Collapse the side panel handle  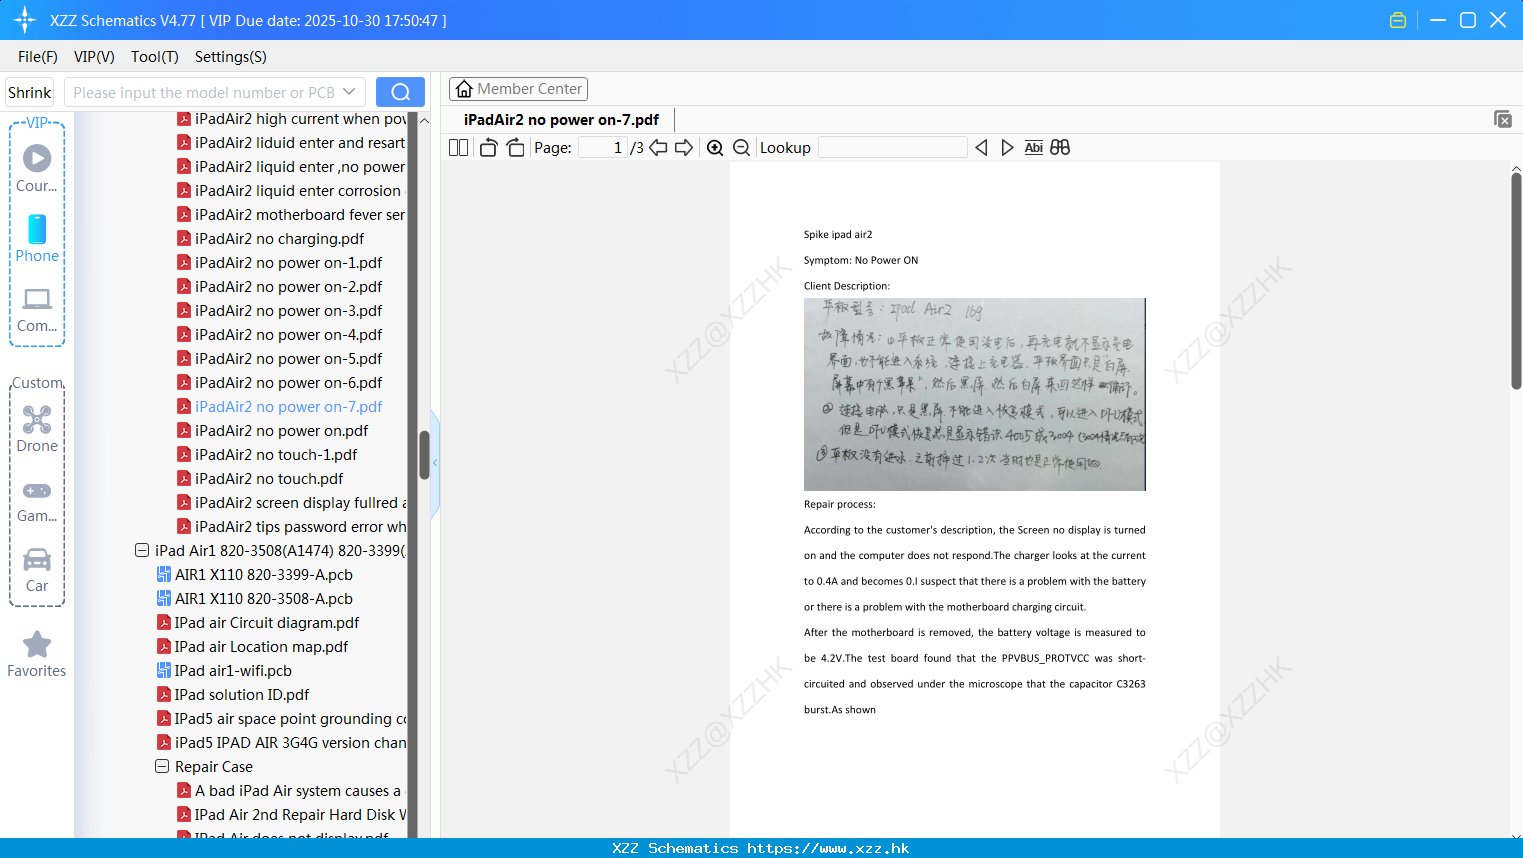pyautogui.click(x=435, y=464)
